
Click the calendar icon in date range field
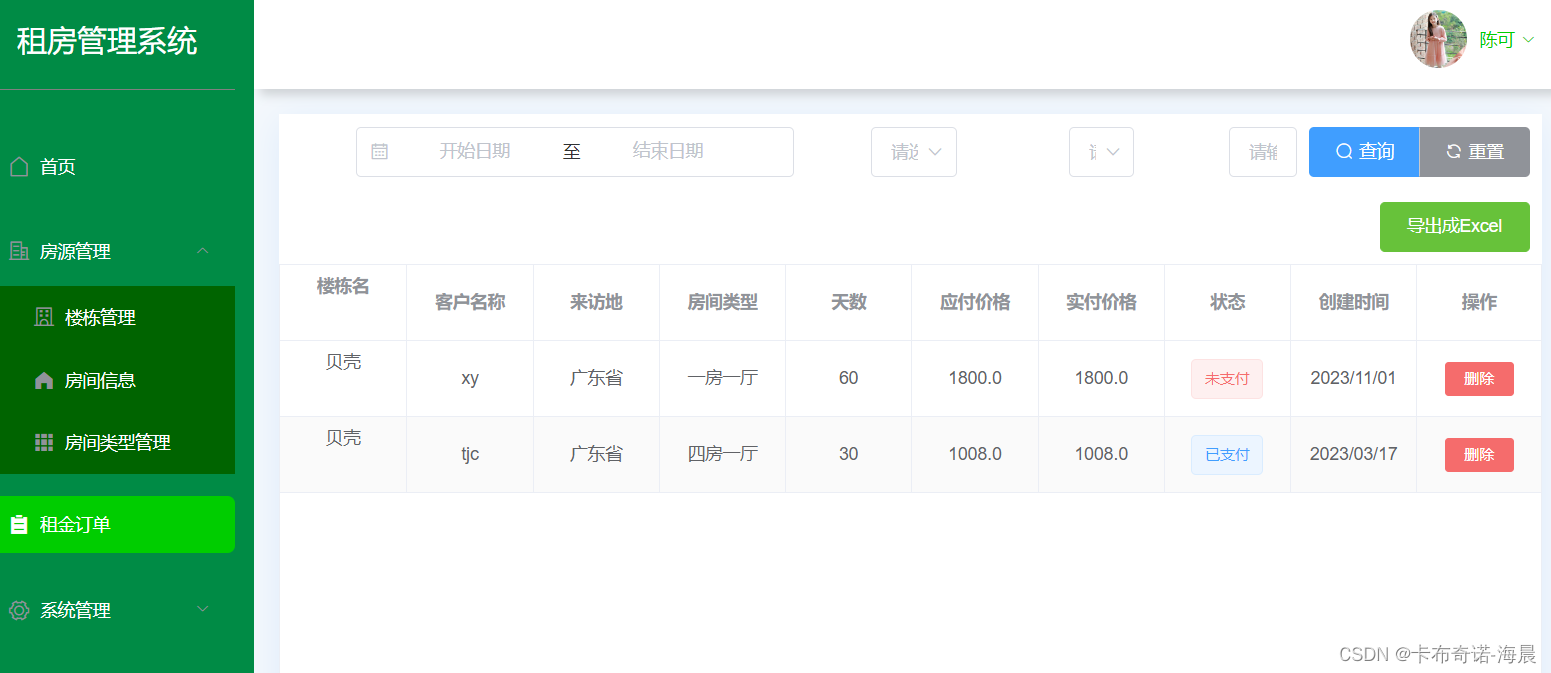(381, 151)
